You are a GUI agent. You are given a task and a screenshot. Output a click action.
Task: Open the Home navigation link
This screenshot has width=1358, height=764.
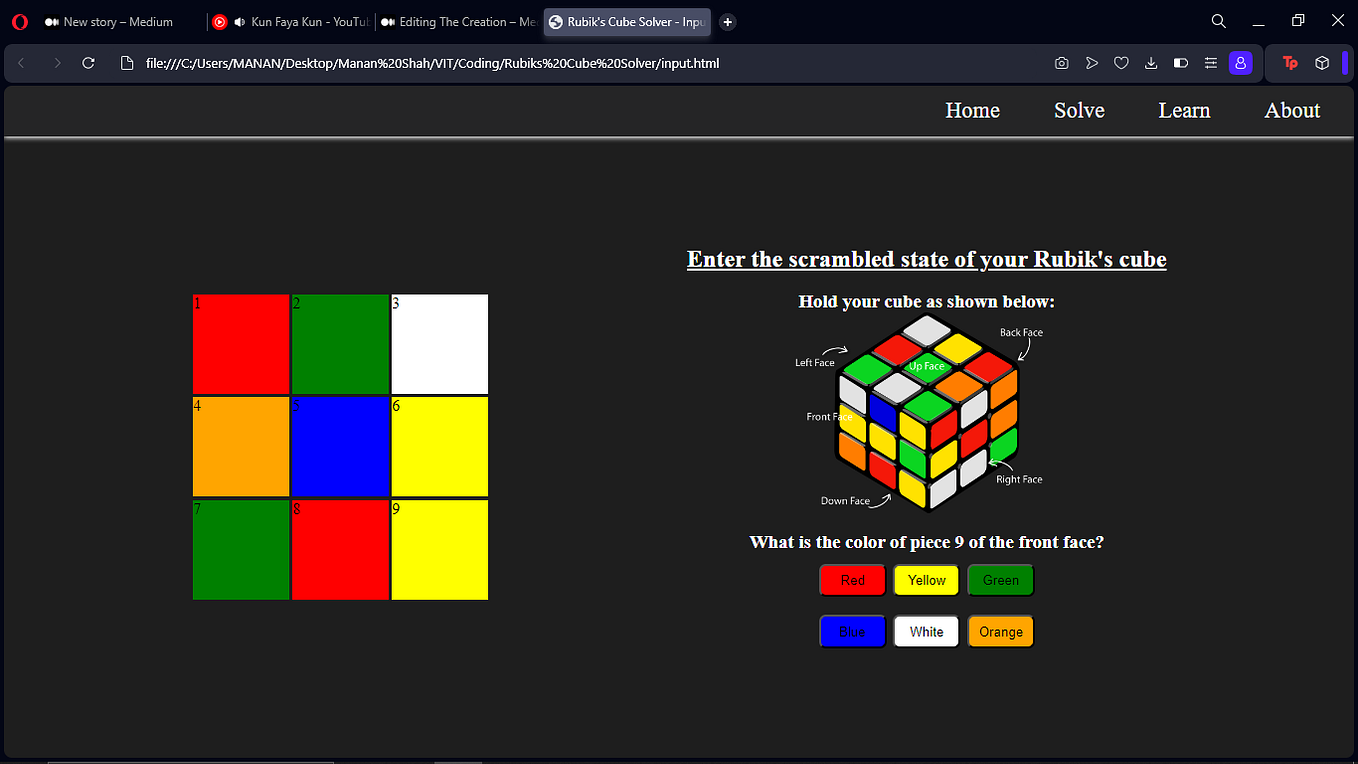point(971,110)
